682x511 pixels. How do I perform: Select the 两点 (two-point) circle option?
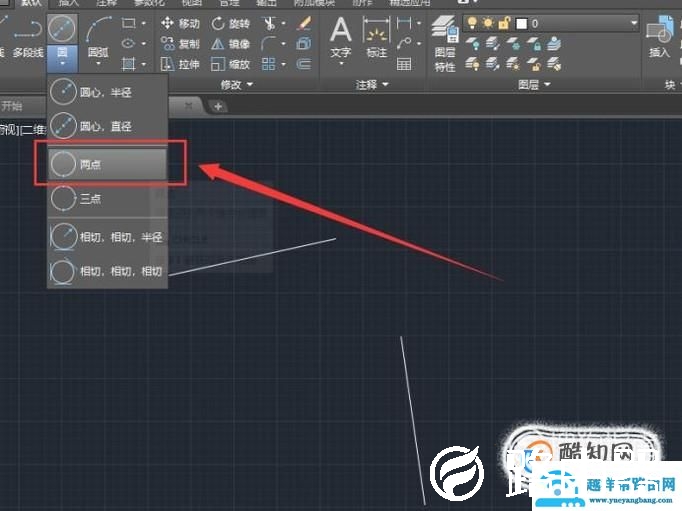(107, 164)
